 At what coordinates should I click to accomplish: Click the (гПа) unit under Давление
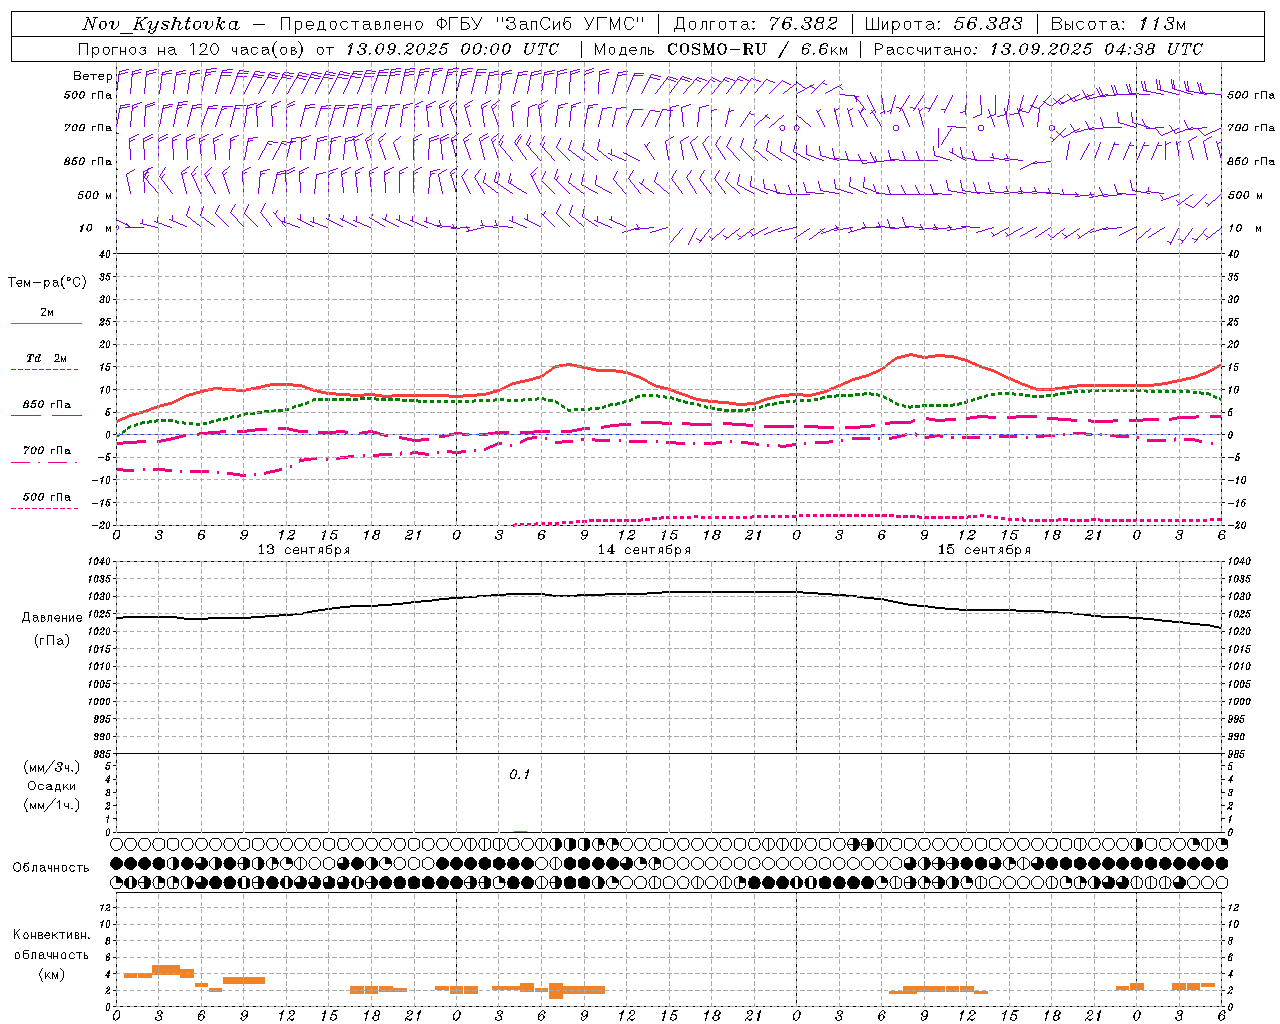click(x=52, y=641)
